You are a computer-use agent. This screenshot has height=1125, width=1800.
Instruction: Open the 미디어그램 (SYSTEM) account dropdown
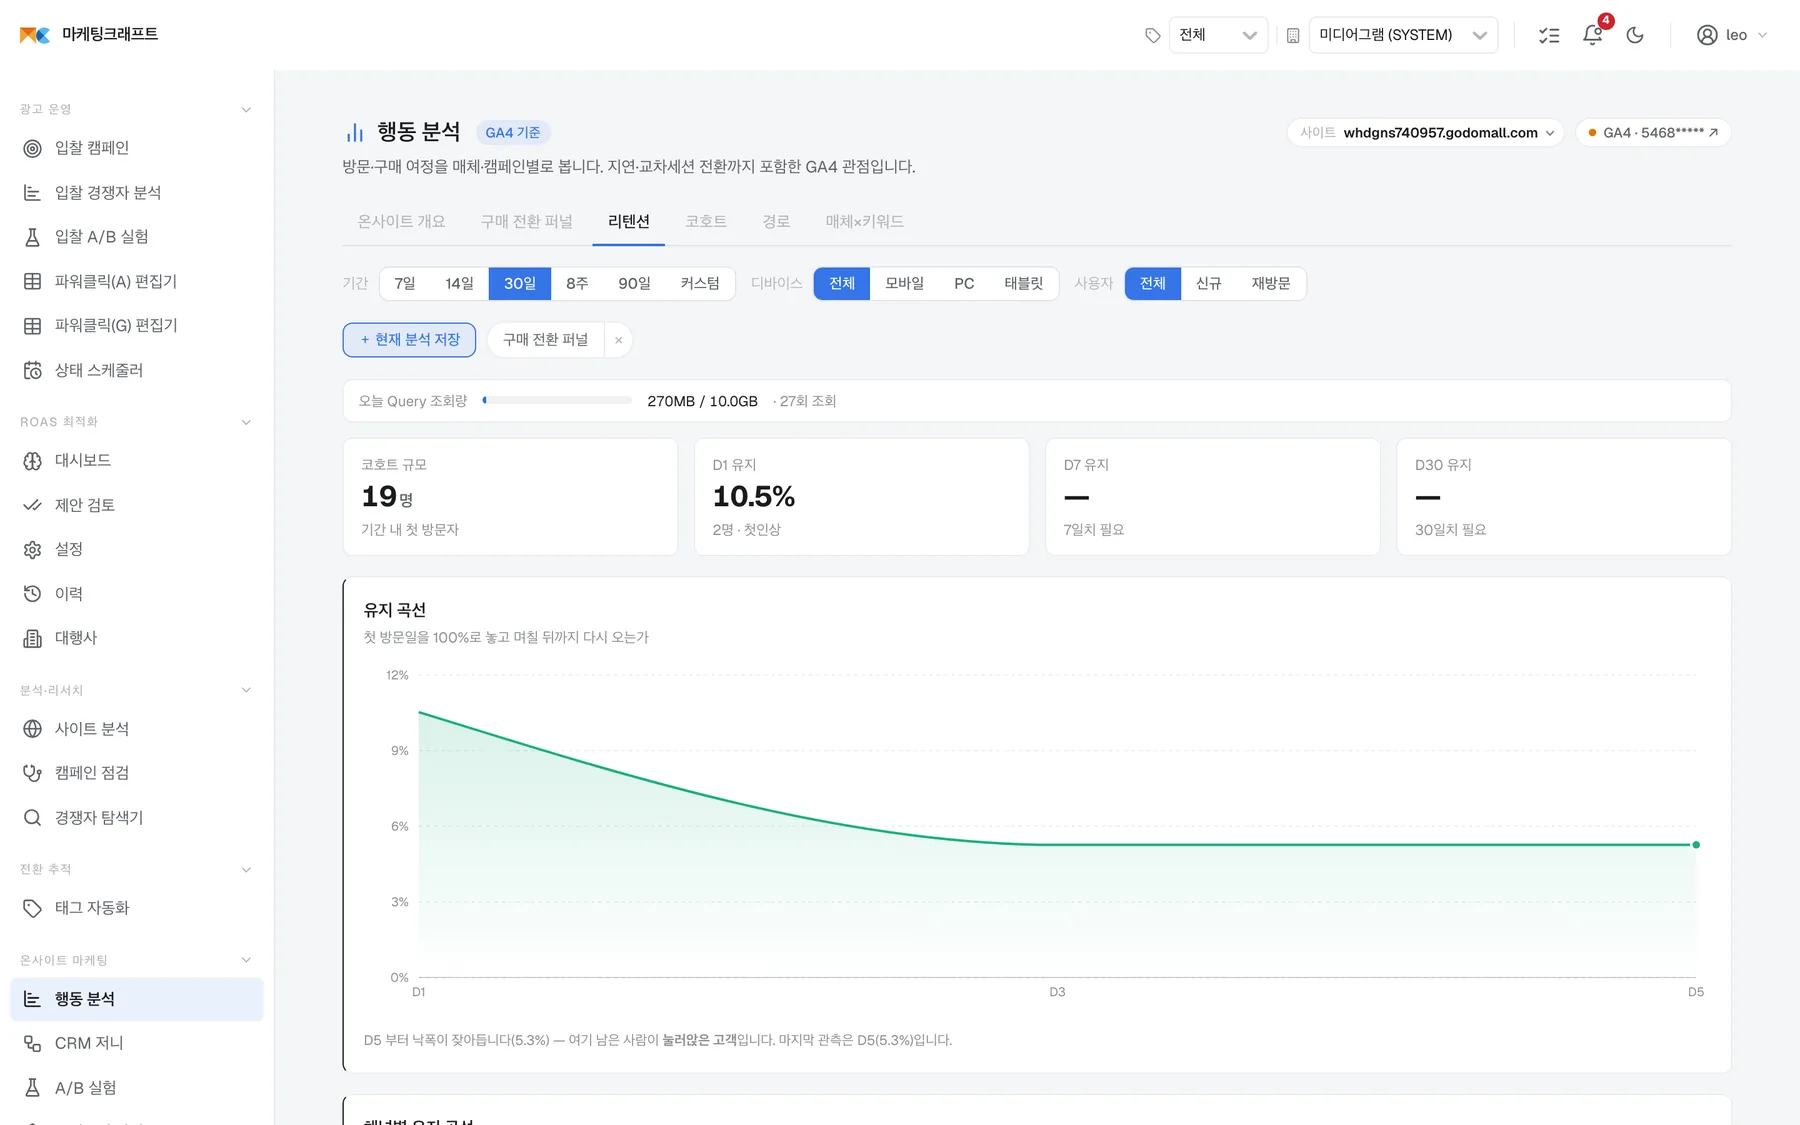[x=1403, y=35]
